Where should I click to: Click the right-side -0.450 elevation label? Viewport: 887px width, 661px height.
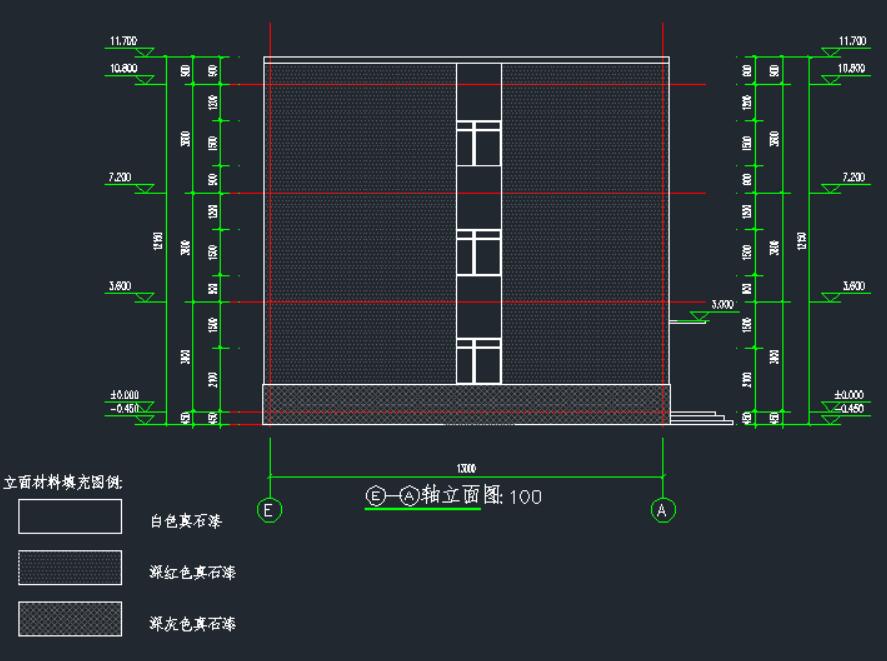click(x=849, y=408)
